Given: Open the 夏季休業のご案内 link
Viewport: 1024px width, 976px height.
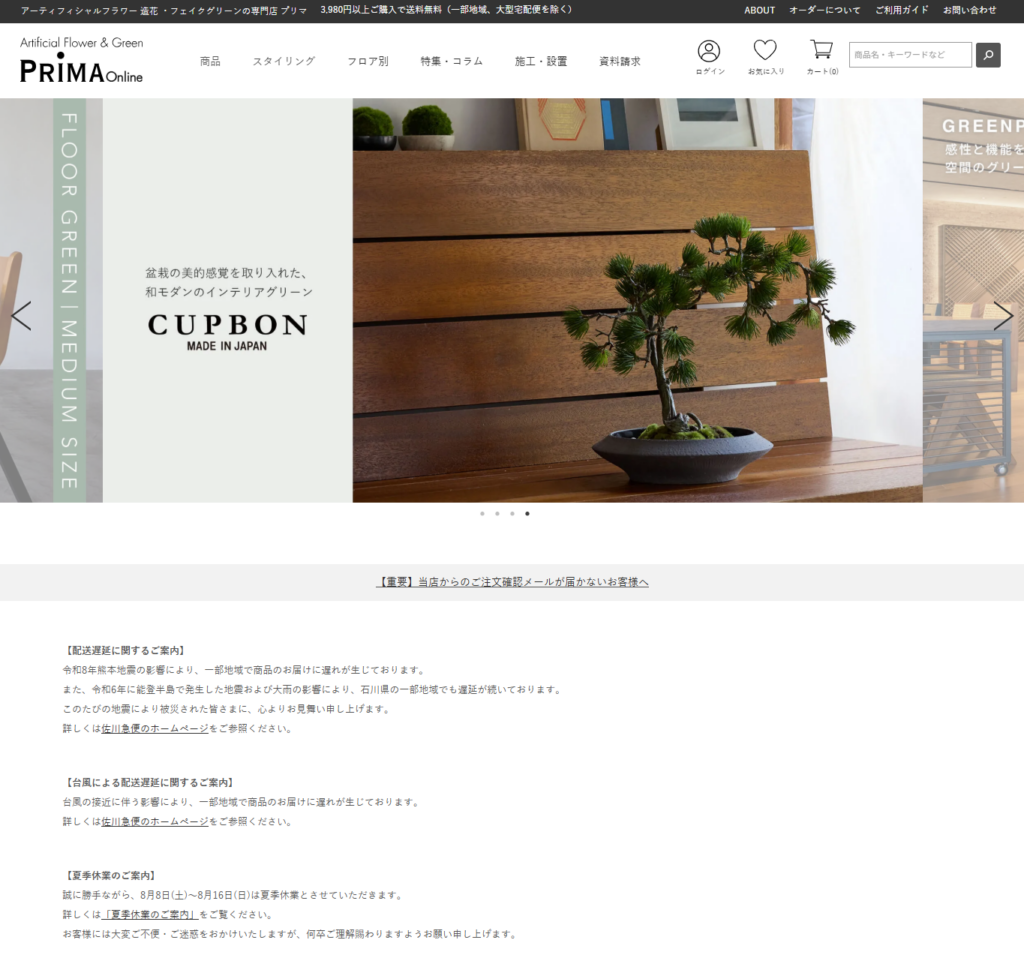Looking at the screenshot, I should (x=150, y=915).
